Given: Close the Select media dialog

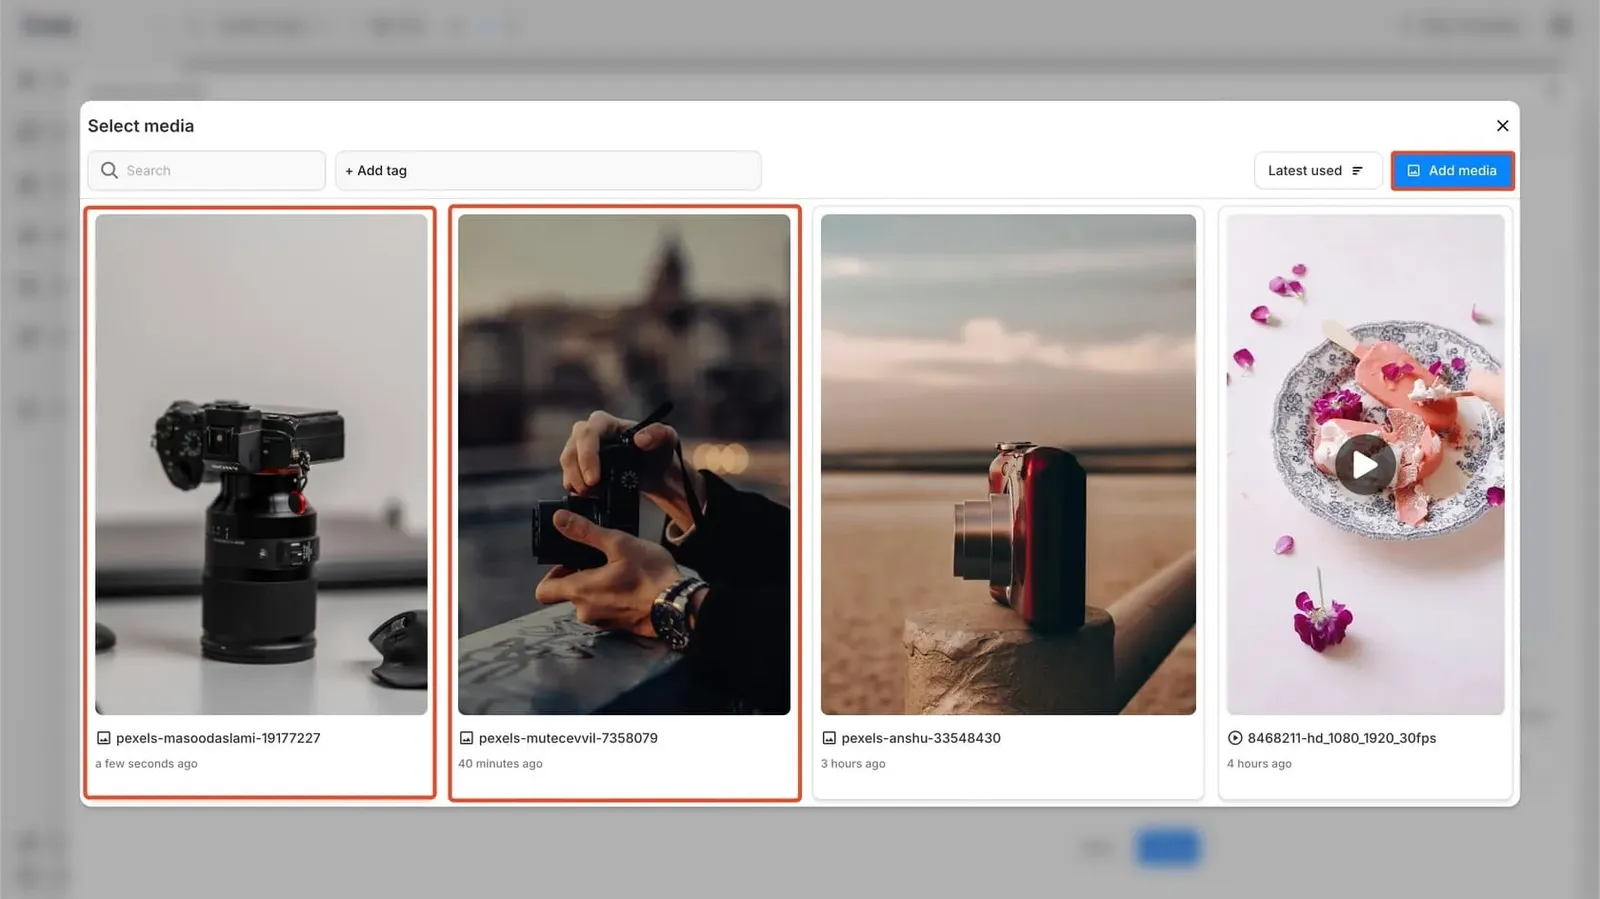Looking at the screenshot, I should click(x=1502, y=126).
